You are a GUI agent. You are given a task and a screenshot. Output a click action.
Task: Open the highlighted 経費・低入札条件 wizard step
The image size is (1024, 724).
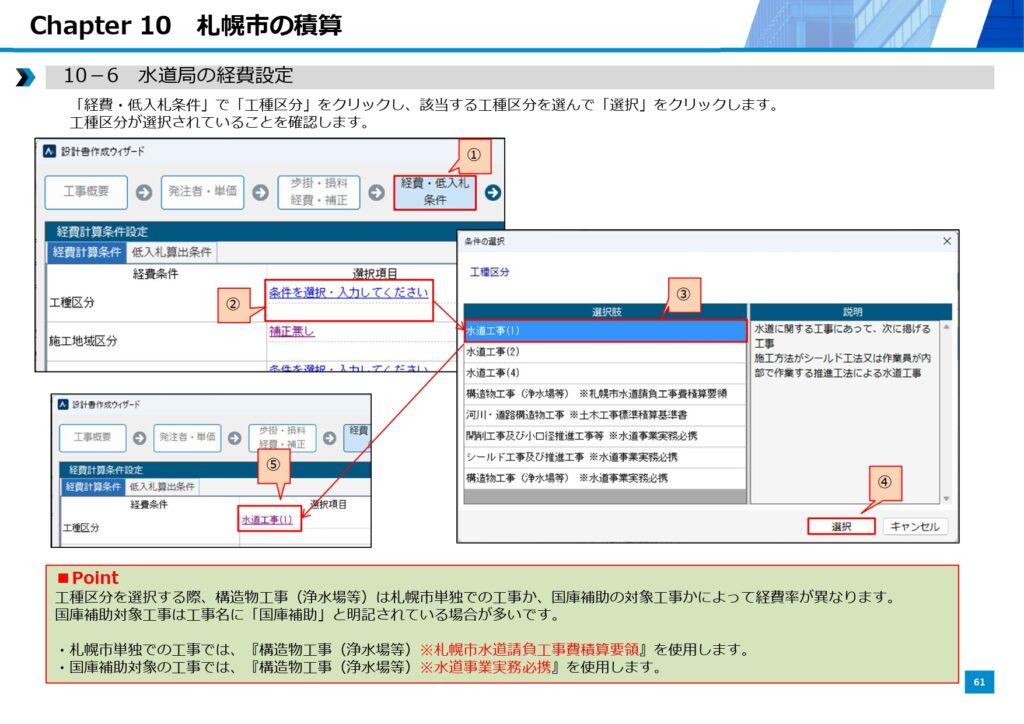coord(434,192)
